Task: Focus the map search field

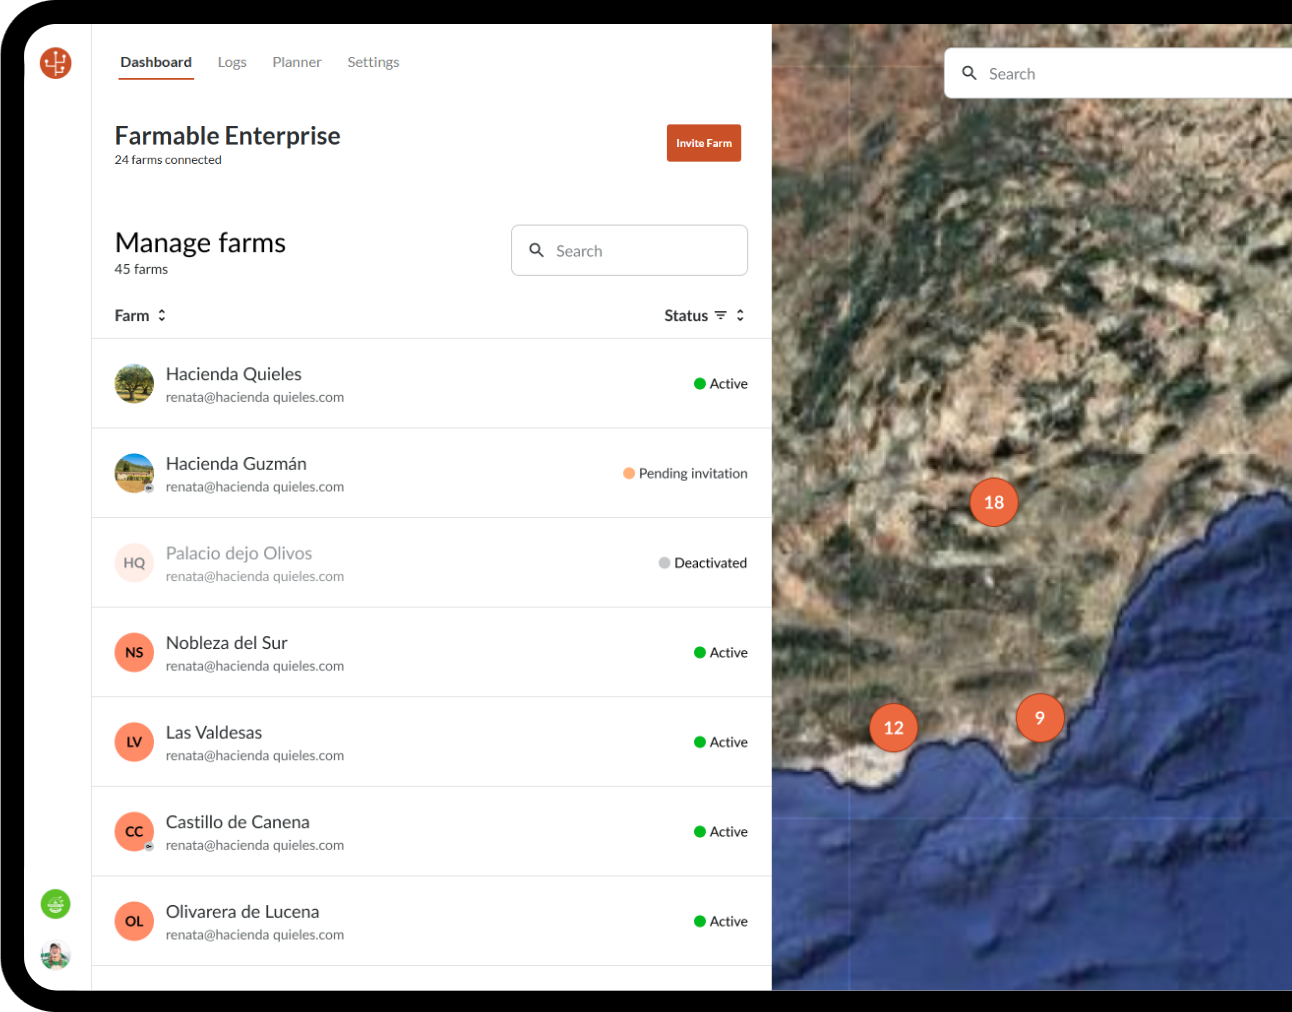Action: 1118,73
